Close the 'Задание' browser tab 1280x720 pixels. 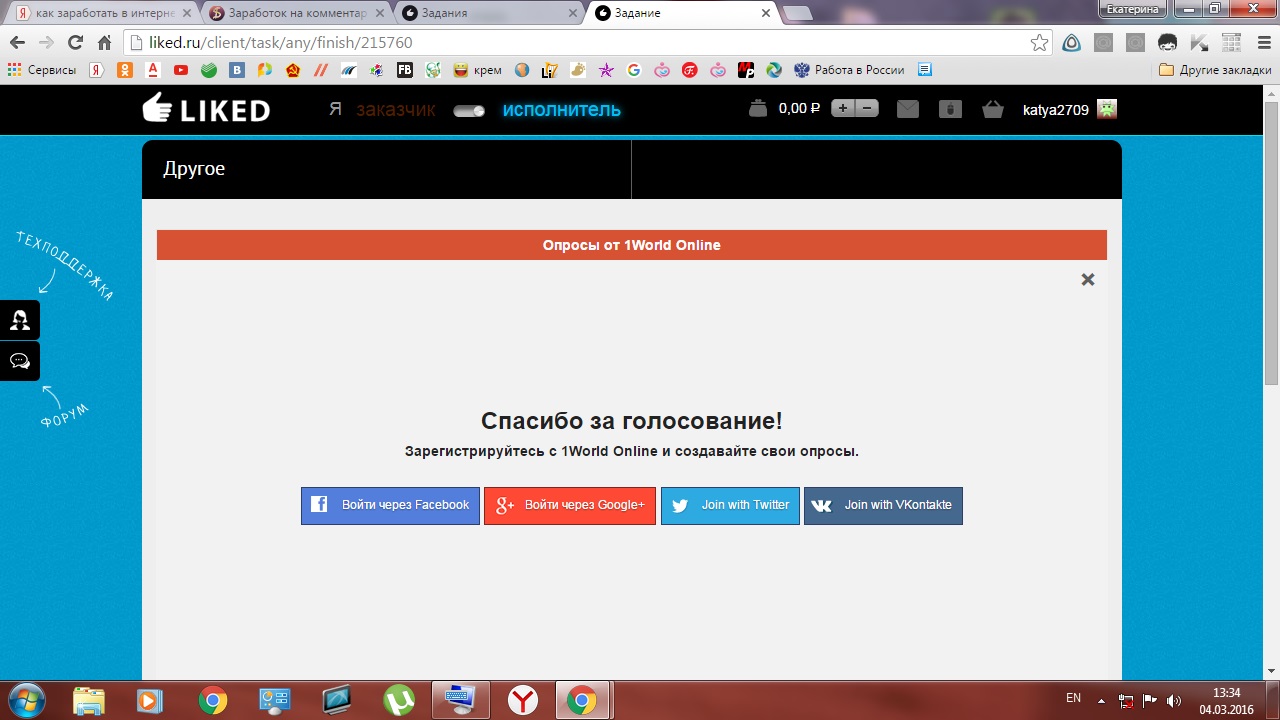point(766,13)
